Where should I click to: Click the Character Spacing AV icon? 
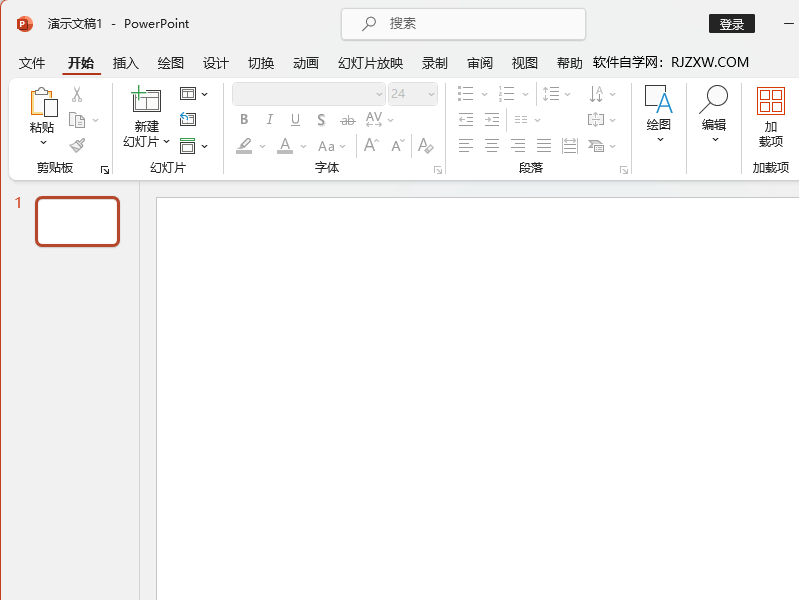[374, 120]
